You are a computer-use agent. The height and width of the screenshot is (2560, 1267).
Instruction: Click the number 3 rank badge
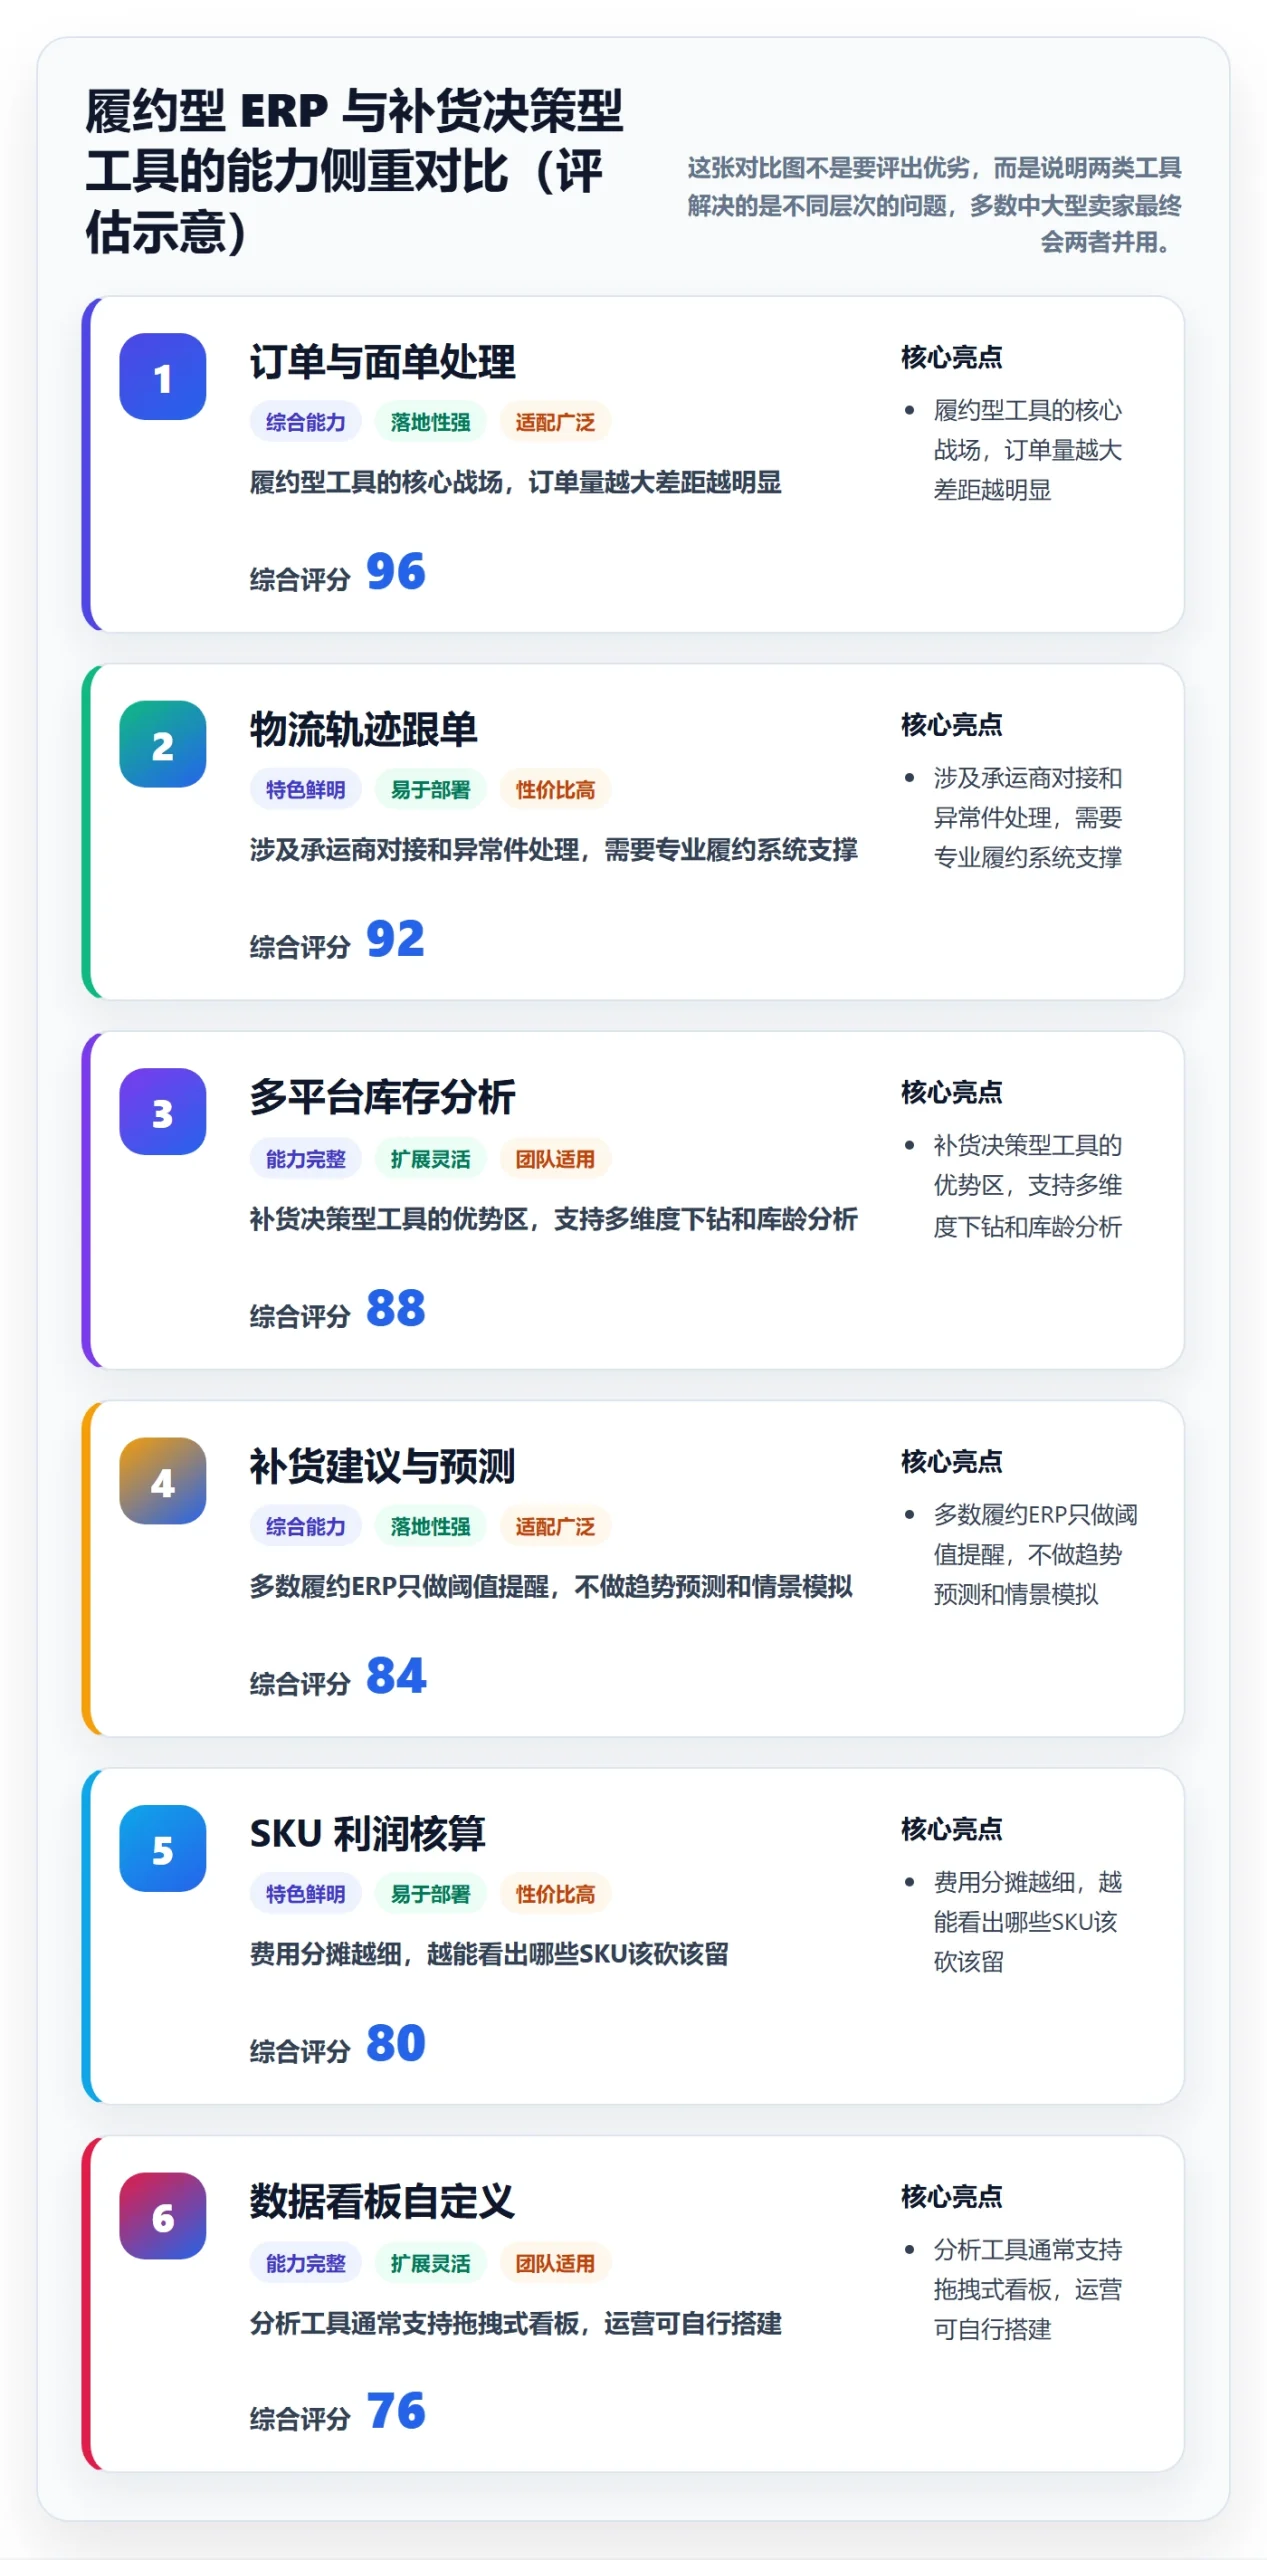[x=163, y=1112]
